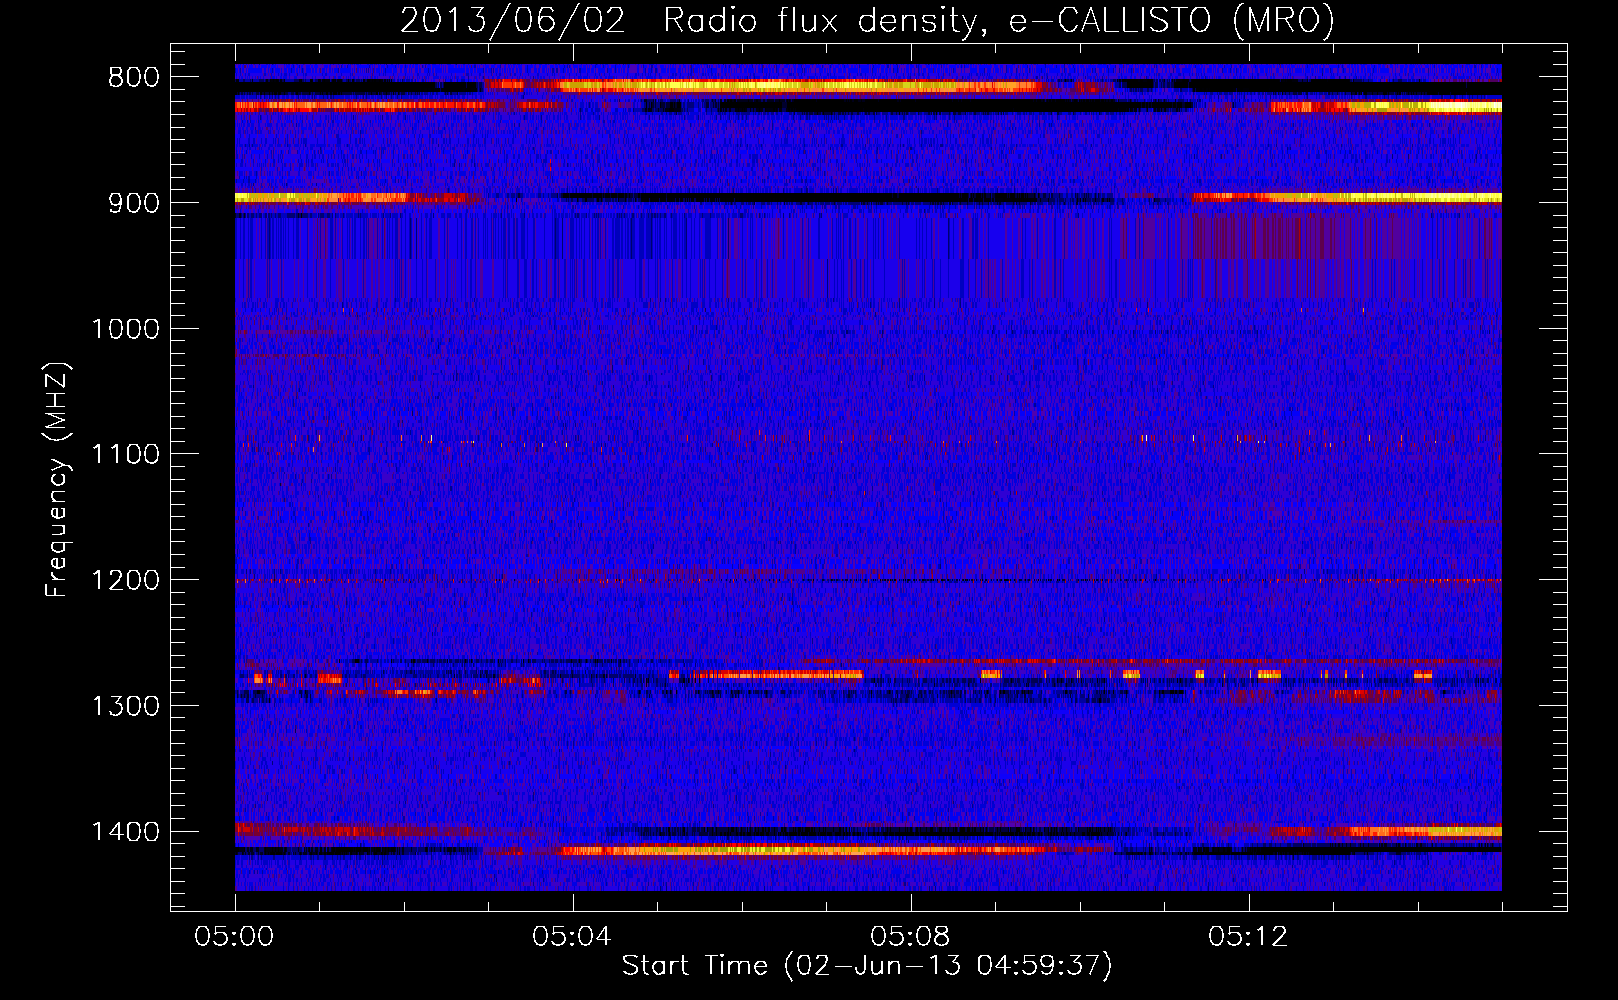Viewport: 1618px width, 1000px height.
Task: Click the 1400 frequency tick label
Action: click(125, 832)
